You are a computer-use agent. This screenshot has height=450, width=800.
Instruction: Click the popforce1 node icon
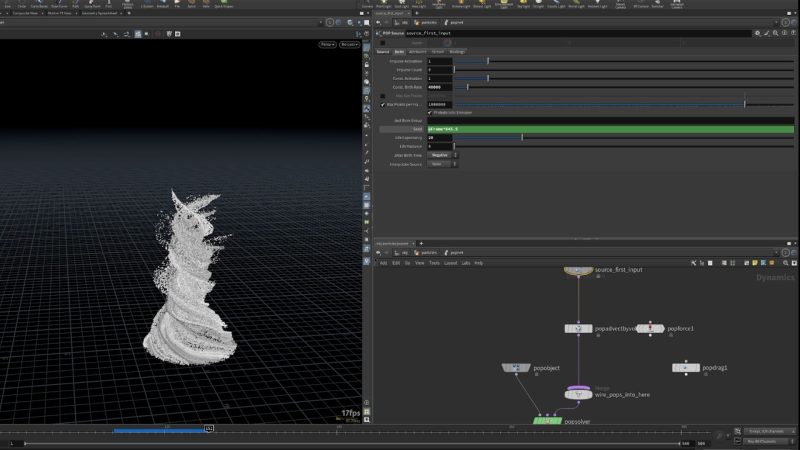click(x=651, y=328)
